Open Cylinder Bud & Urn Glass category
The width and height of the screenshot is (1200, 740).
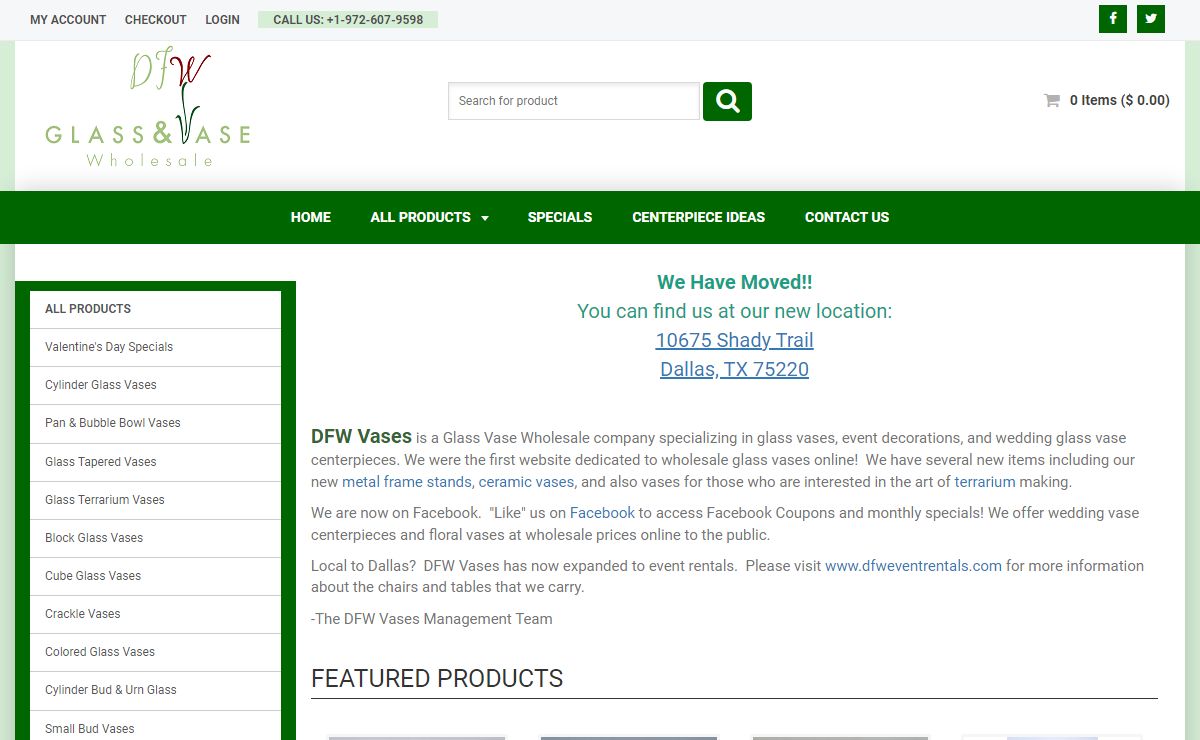tap(156, 690)
